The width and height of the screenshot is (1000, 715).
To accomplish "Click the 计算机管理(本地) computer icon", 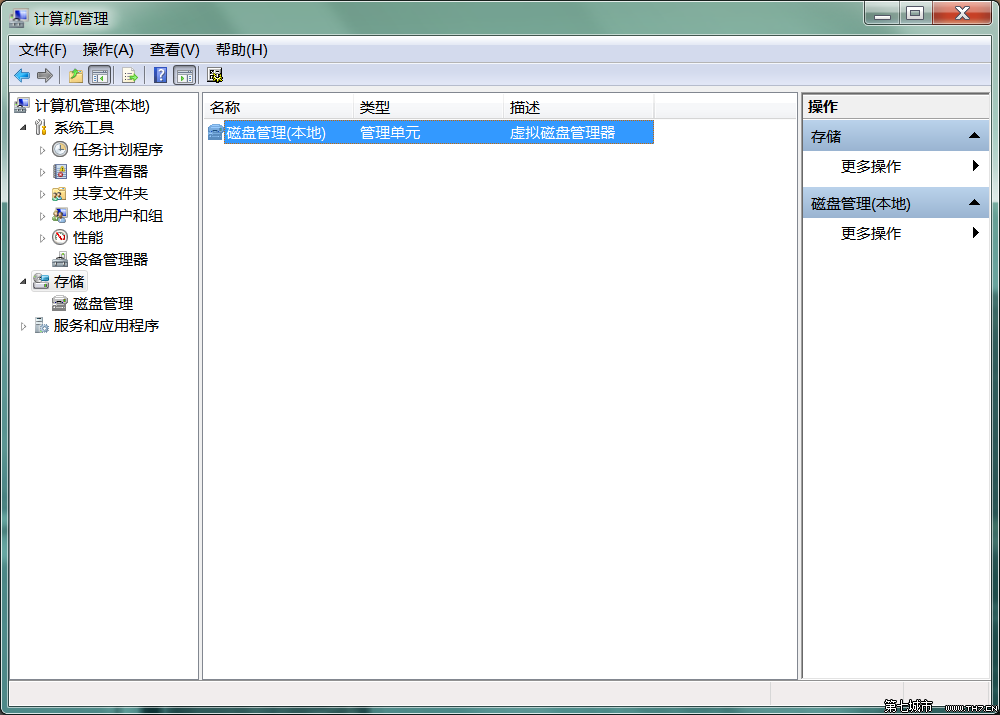I will tap(22, 105).
